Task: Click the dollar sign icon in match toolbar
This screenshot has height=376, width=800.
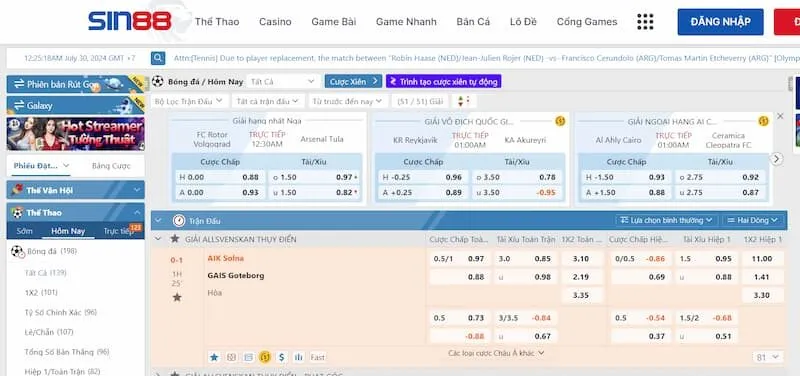Action: pyautogui.click(x=282, y=357)
